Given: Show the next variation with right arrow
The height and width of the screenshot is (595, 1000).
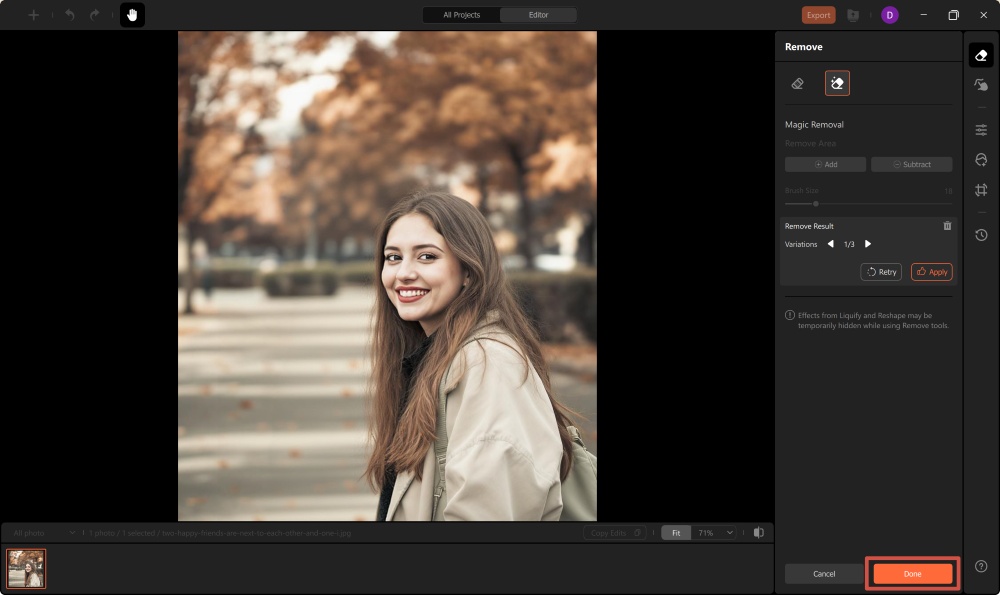Looking at the screenshot, I should point(867,243).
